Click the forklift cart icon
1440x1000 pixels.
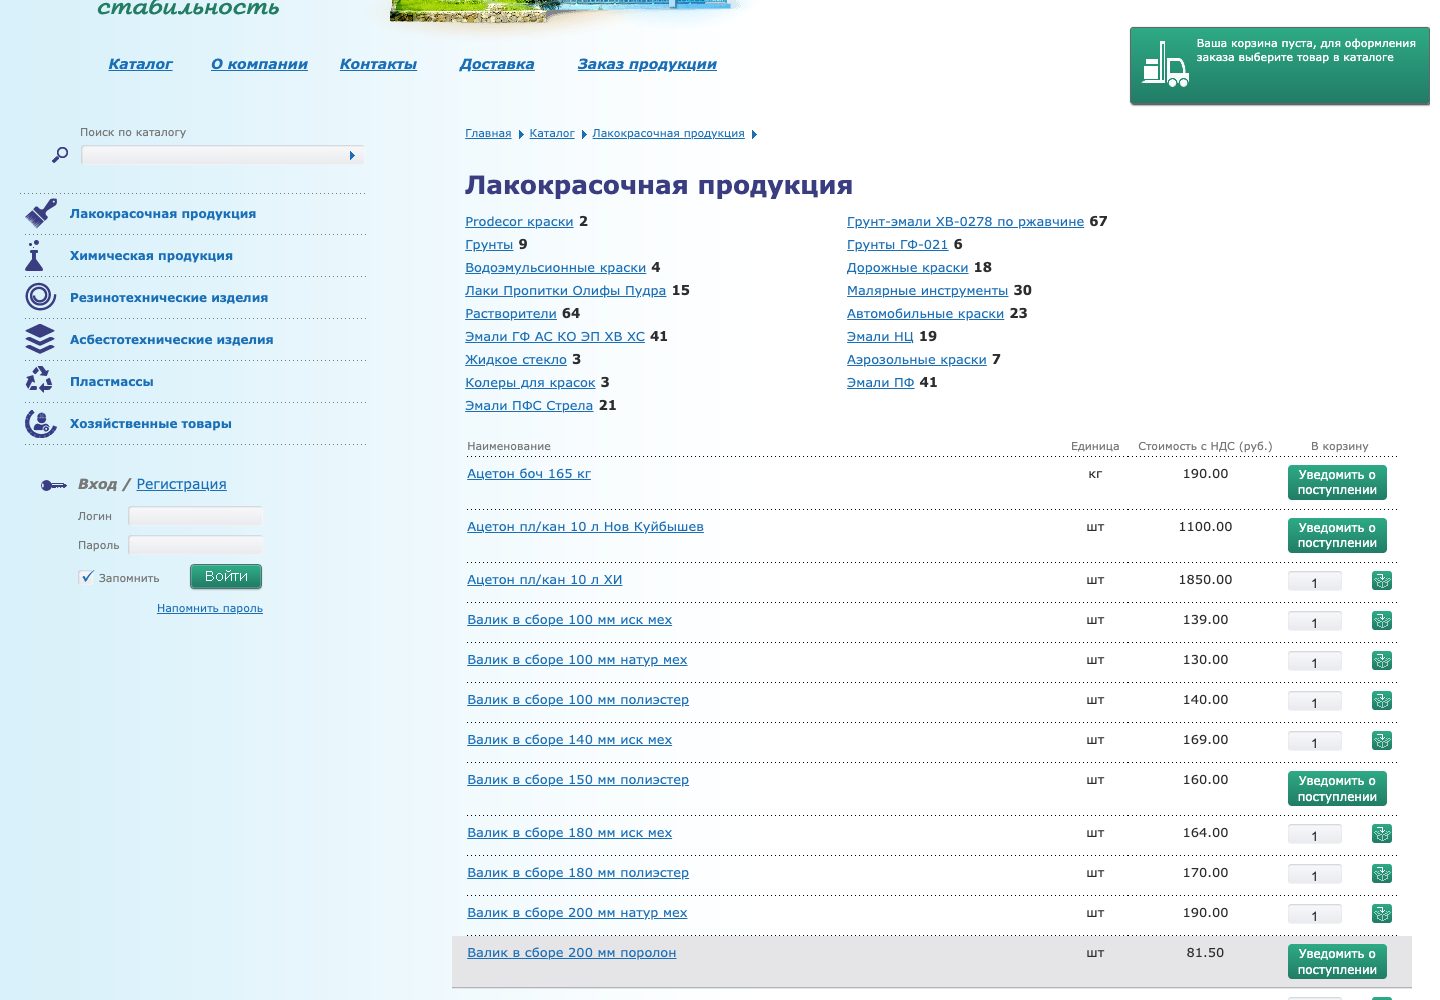coord(1165,65)
